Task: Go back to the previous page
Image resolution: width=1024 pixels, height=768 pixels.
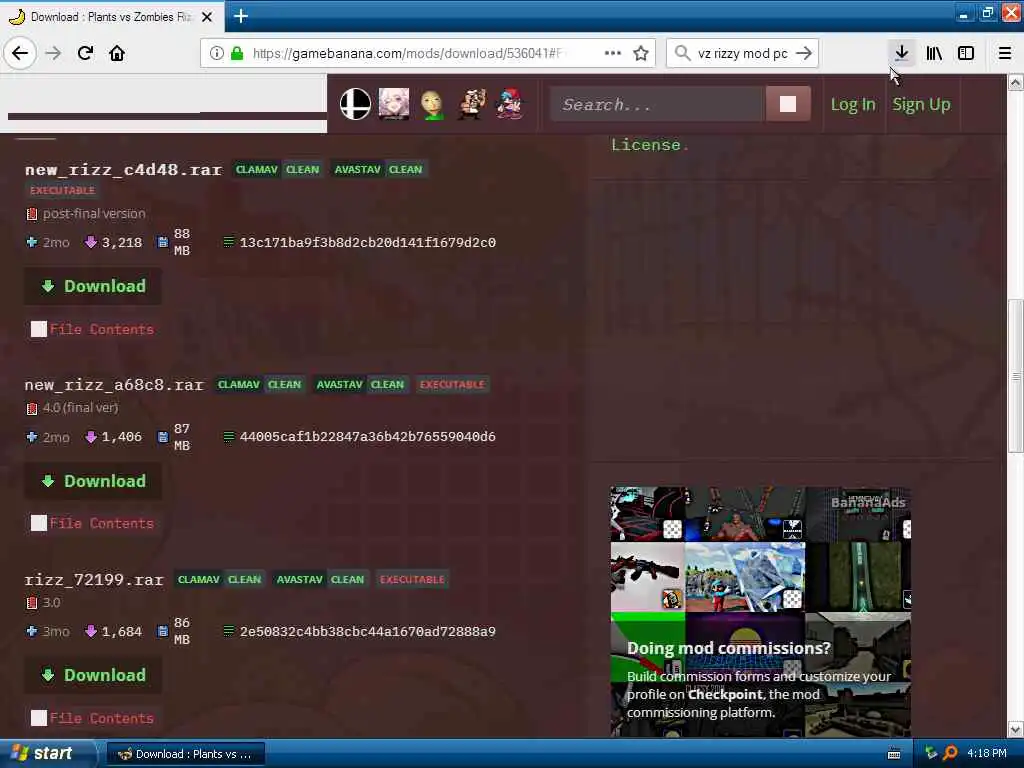Action: click(20, 54)
